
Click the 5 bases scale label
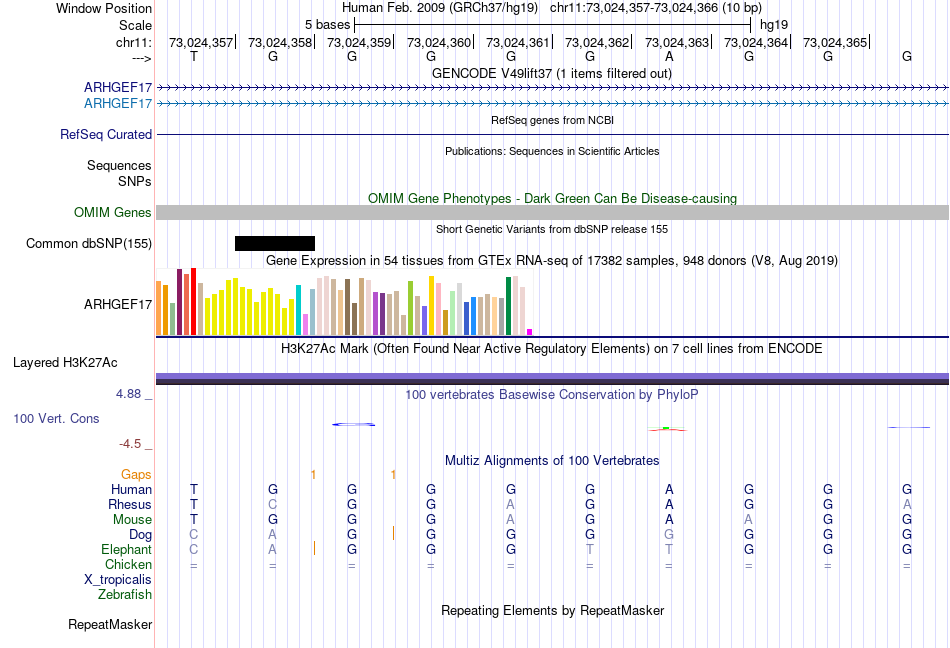coord(327,25)
